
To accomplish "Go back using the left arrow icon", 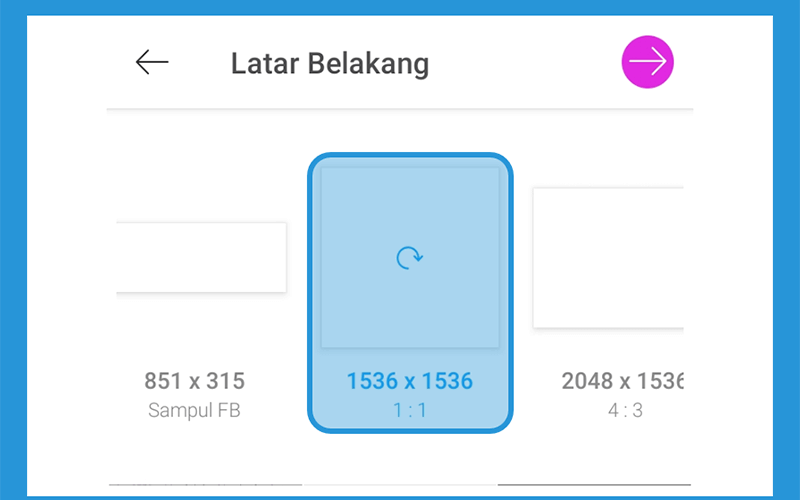I will coord(152,62).
